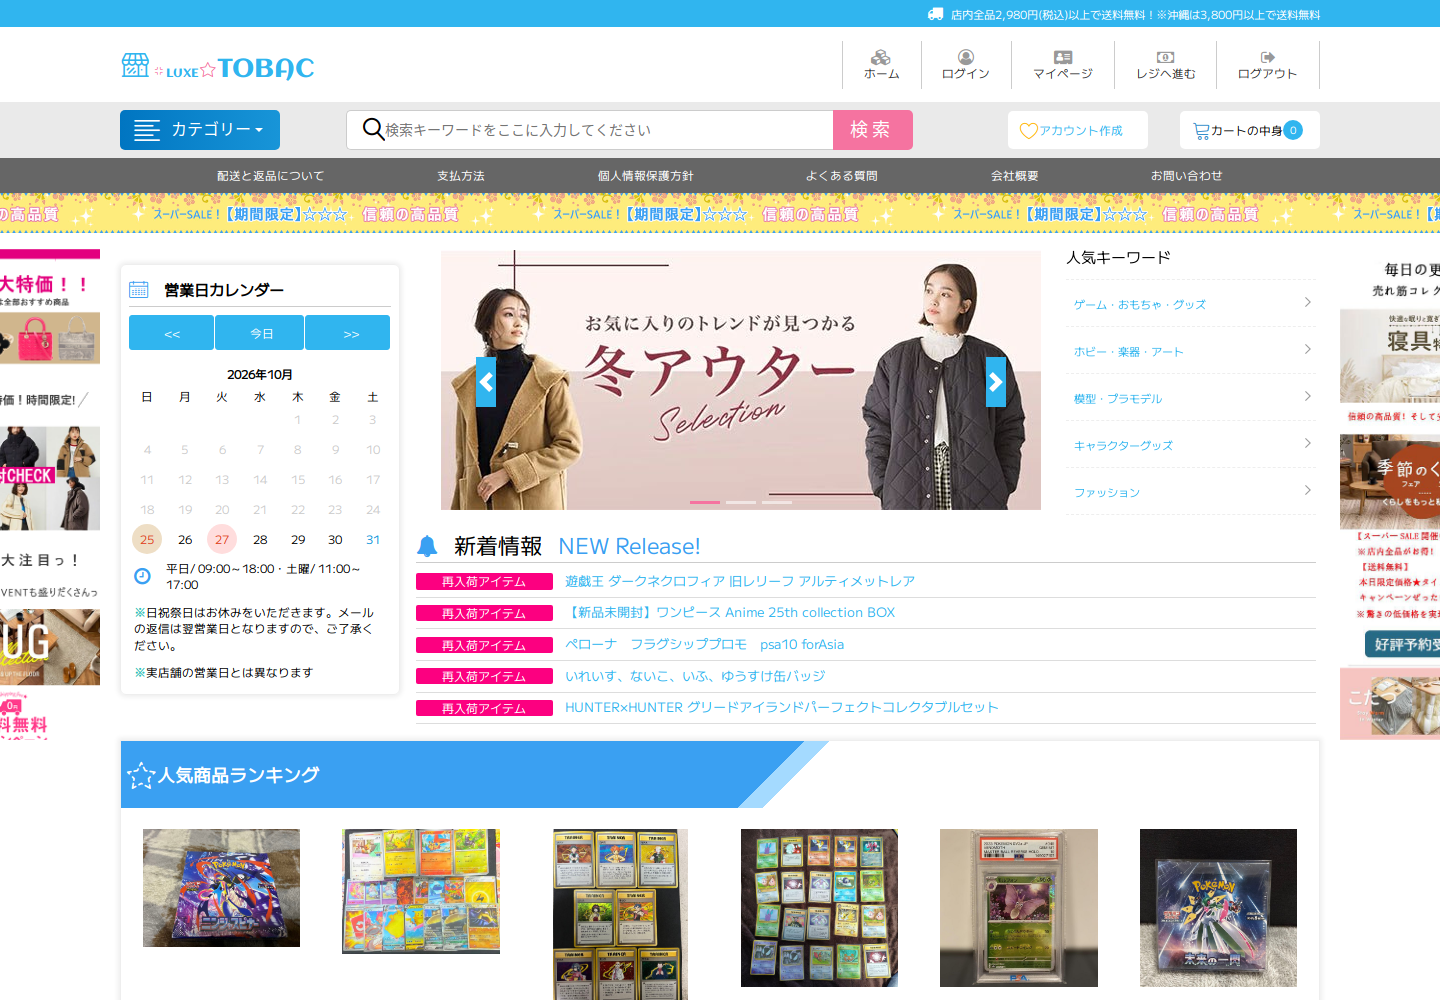The width and height of the screenshot is (1440, 1000).
Task: Click the bell icon beside 新着情報
Action: pyautogui.click(x=427, y=546)
